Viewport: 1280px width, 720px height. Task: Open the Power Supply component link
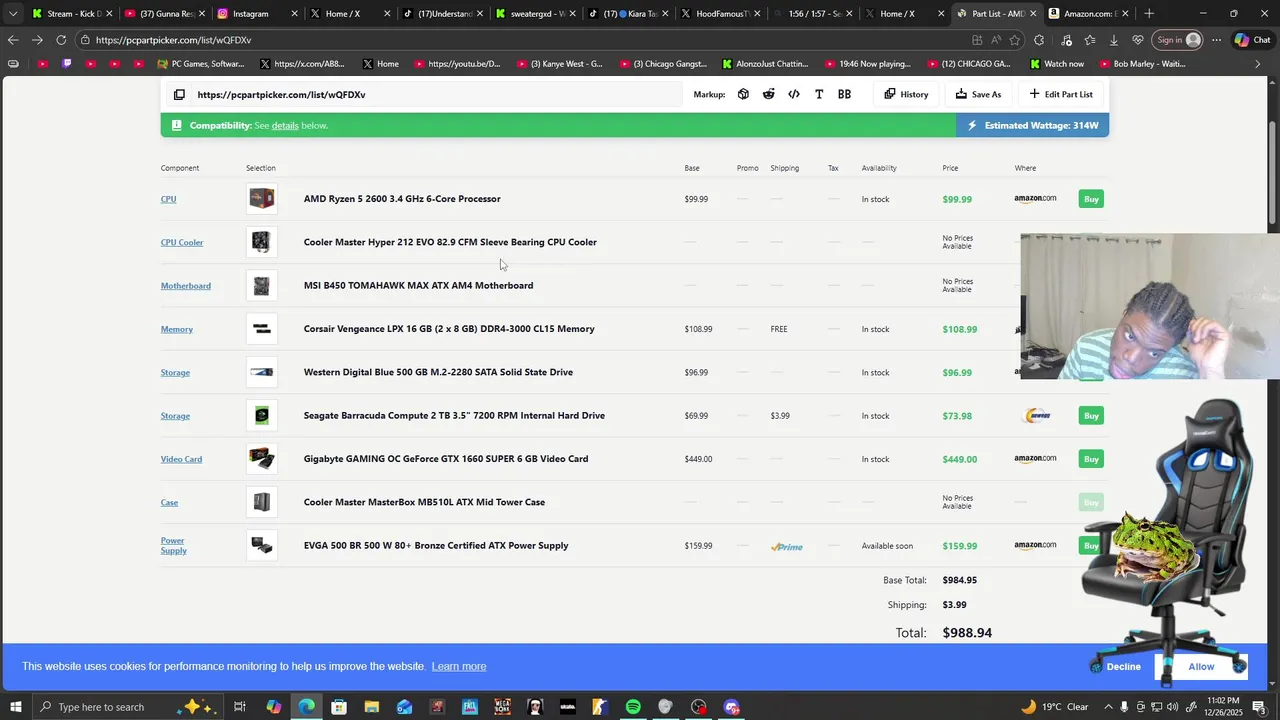coord(173,546)
